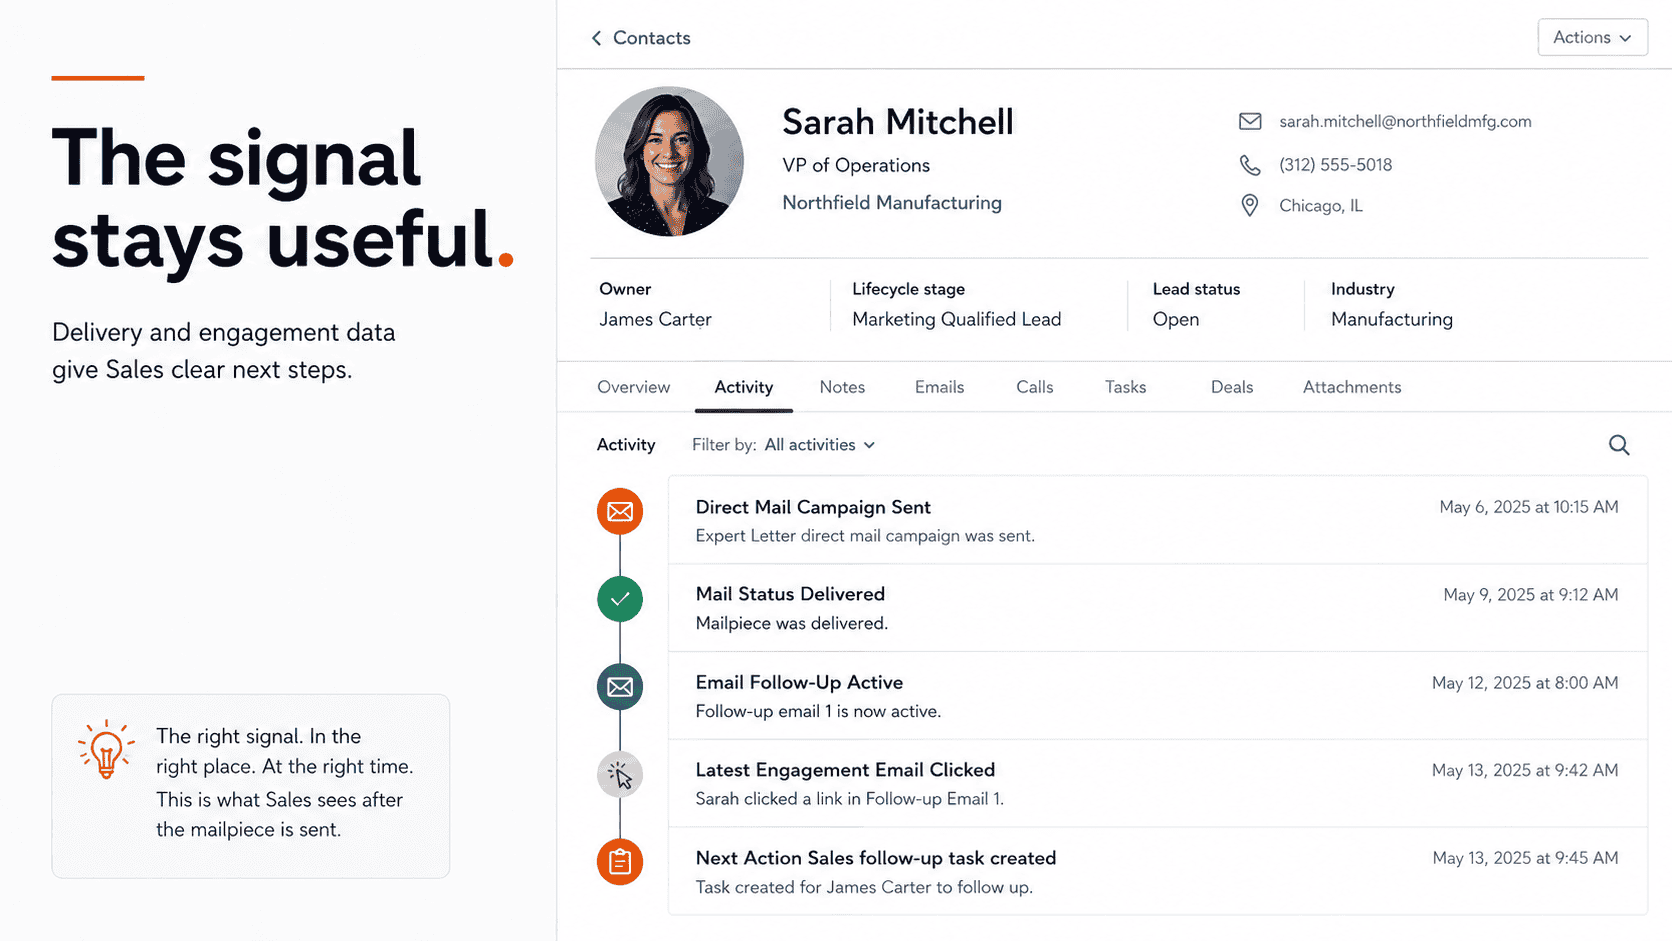Screen dimensions: 1672x941
Task: Click the location pin icon beside Chicago, IL
Action: [1250, 206]
